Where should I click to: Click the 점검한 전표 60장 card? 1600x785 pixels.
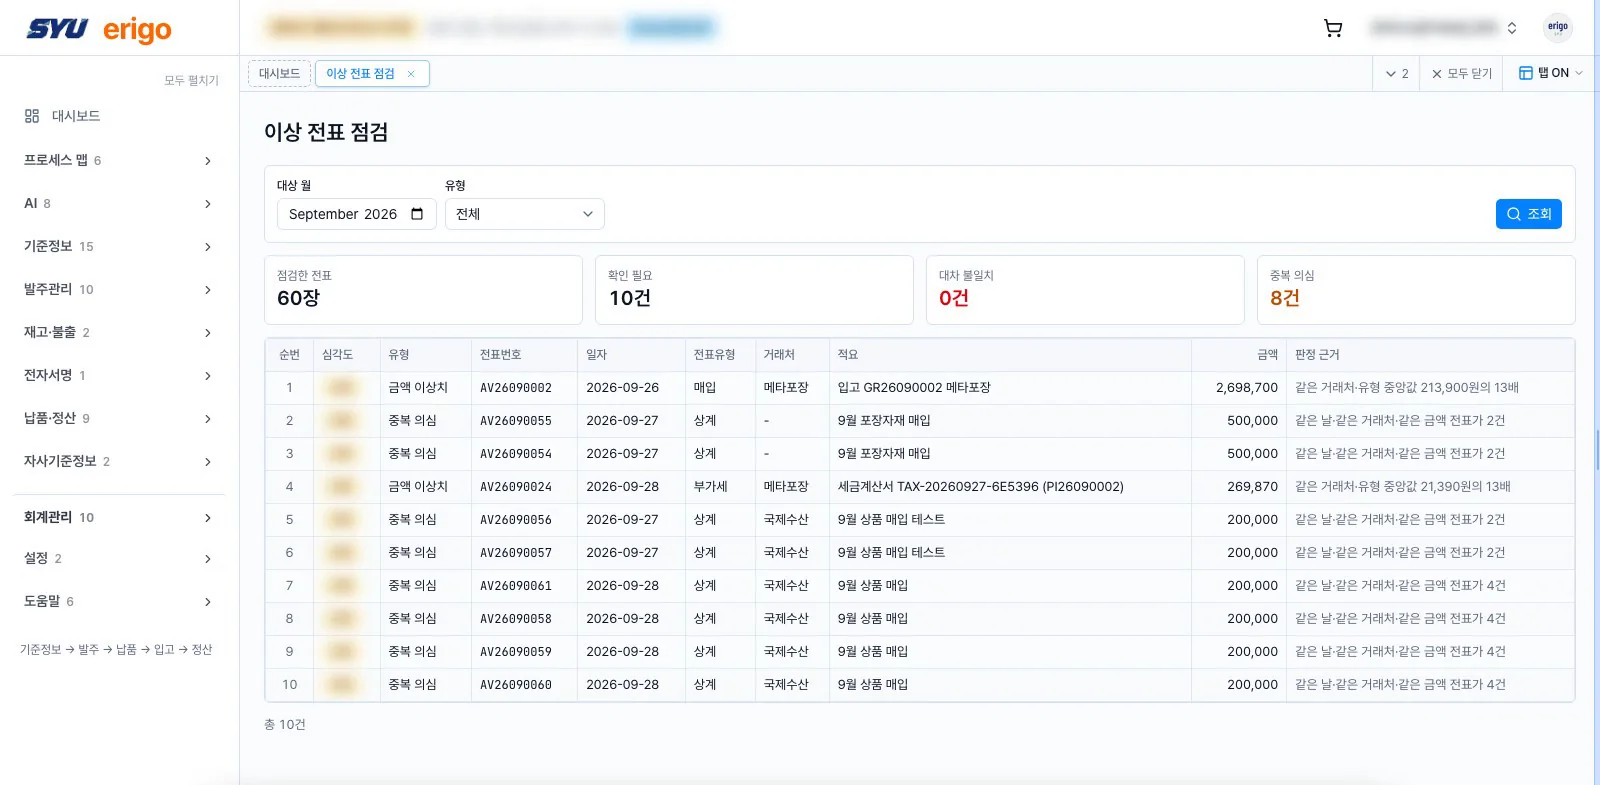[x=423, y=290]
